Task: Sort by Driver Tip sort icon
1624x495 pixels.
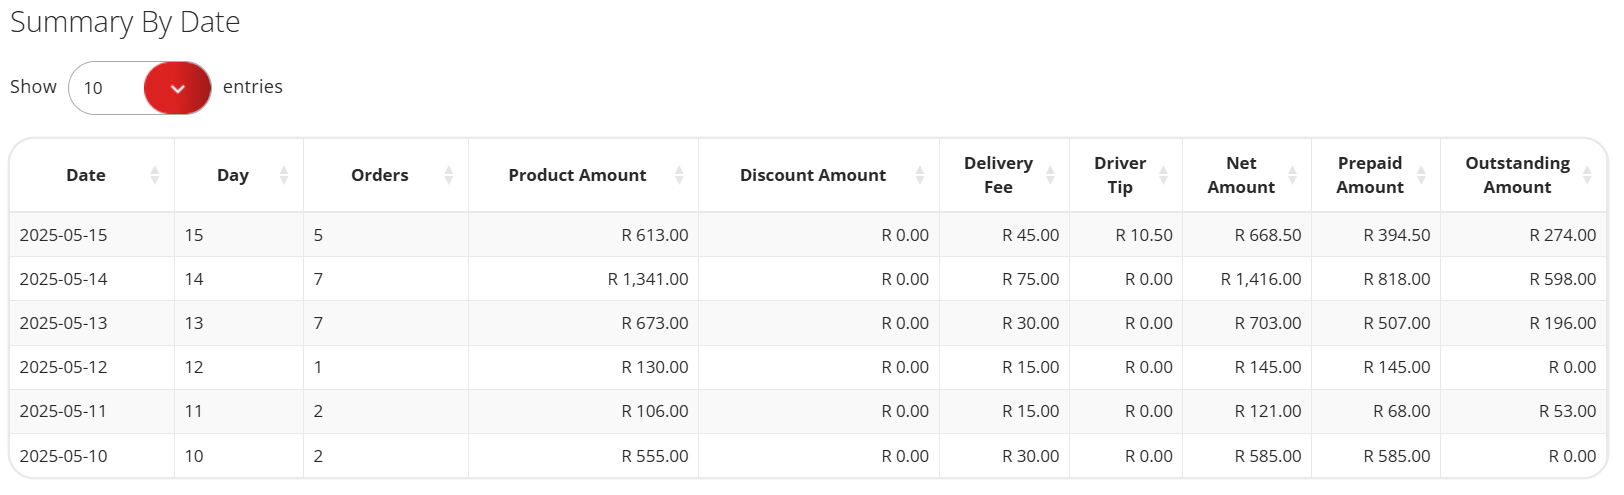Action: pos(1163,175)
